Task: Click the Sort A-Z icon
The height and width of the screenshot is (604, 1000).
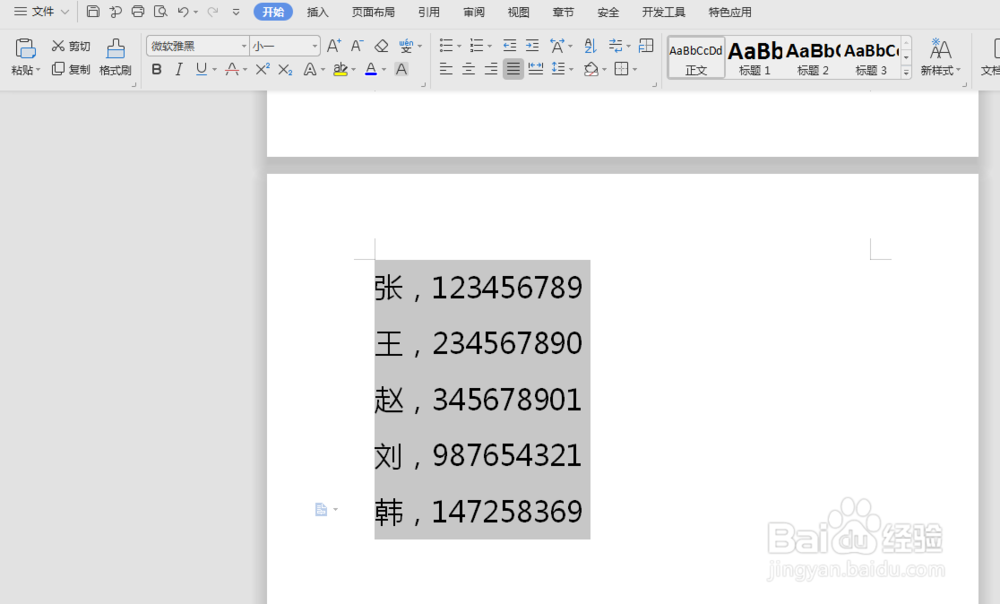Action: click(591, 45)
